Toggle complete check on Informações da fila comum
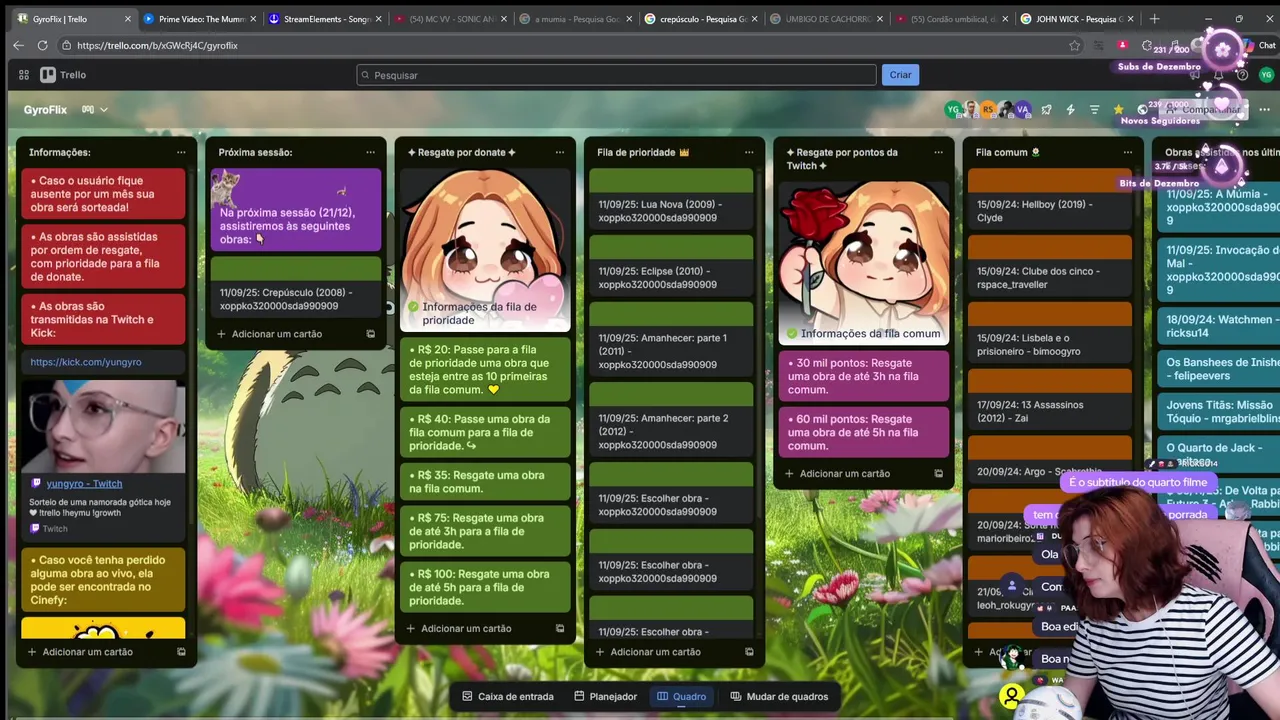The image size is (1280, 720). 792,334
